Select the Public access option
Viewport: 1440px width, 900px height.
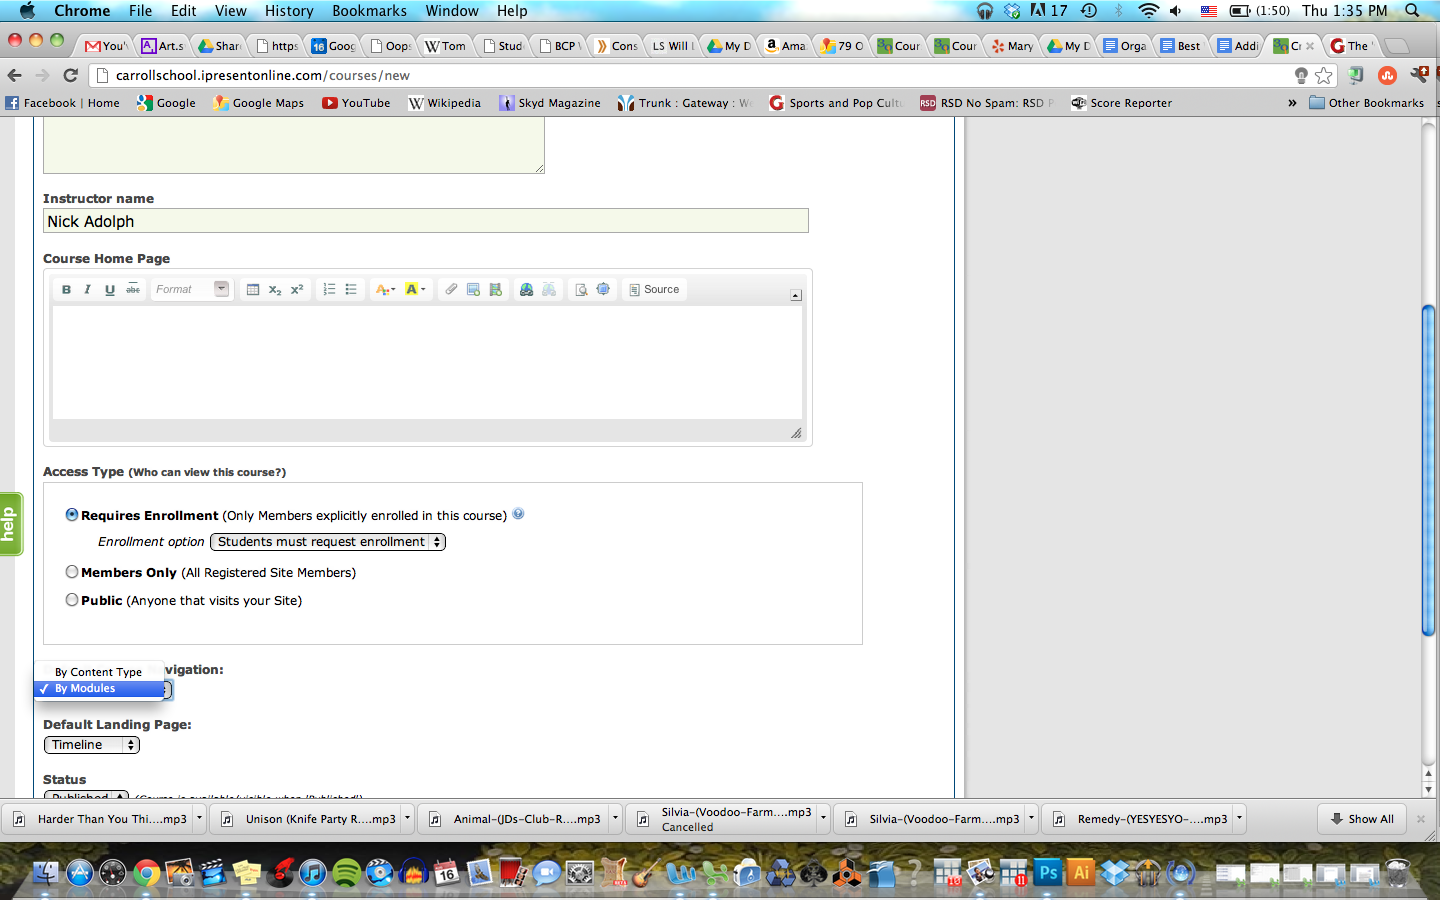(72, 599)
